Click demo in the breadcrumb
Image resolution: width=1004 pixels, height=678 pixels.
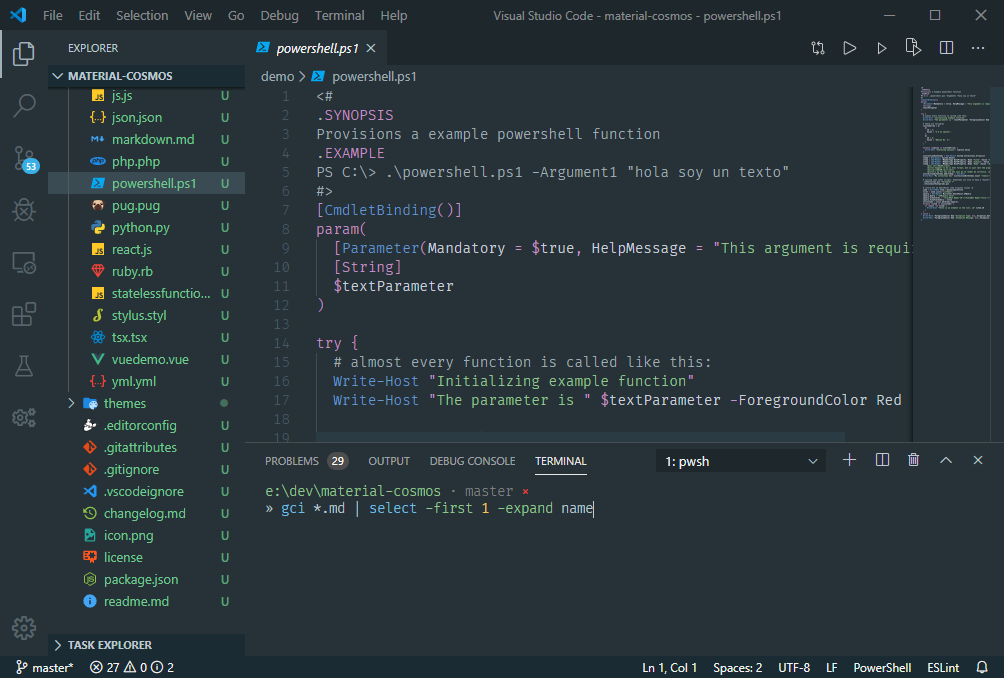tap(277, 76)
